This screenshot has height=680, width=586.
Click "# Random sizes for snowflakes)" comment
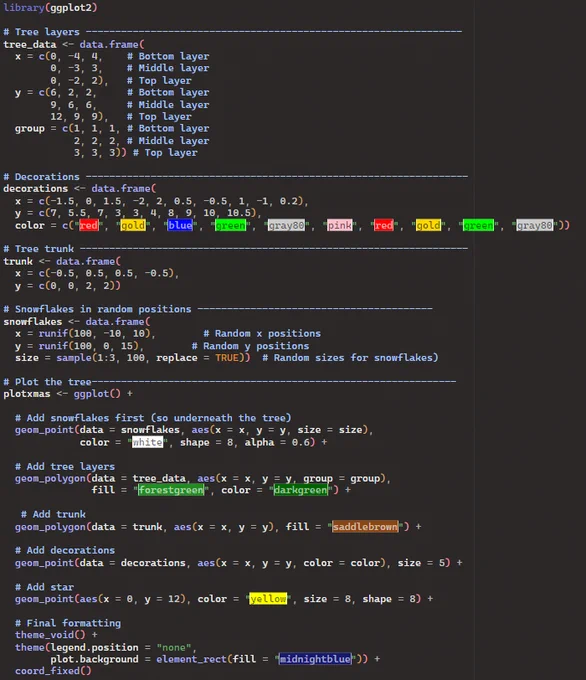350,358
